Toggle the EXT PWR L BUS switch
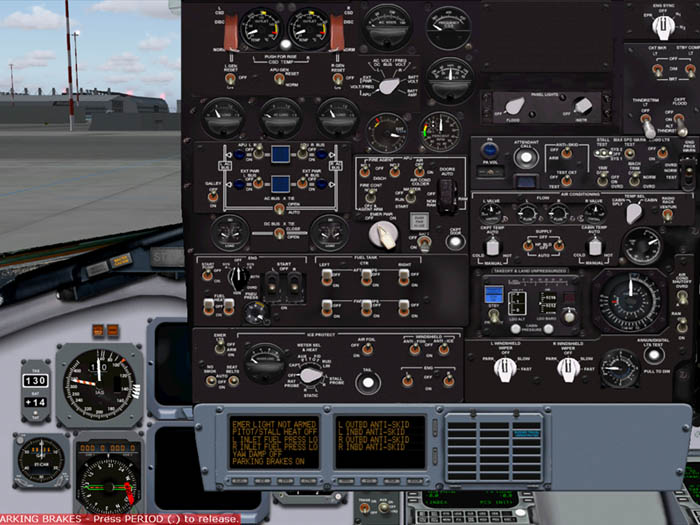700x525 pixels. (x=258, y=183)
